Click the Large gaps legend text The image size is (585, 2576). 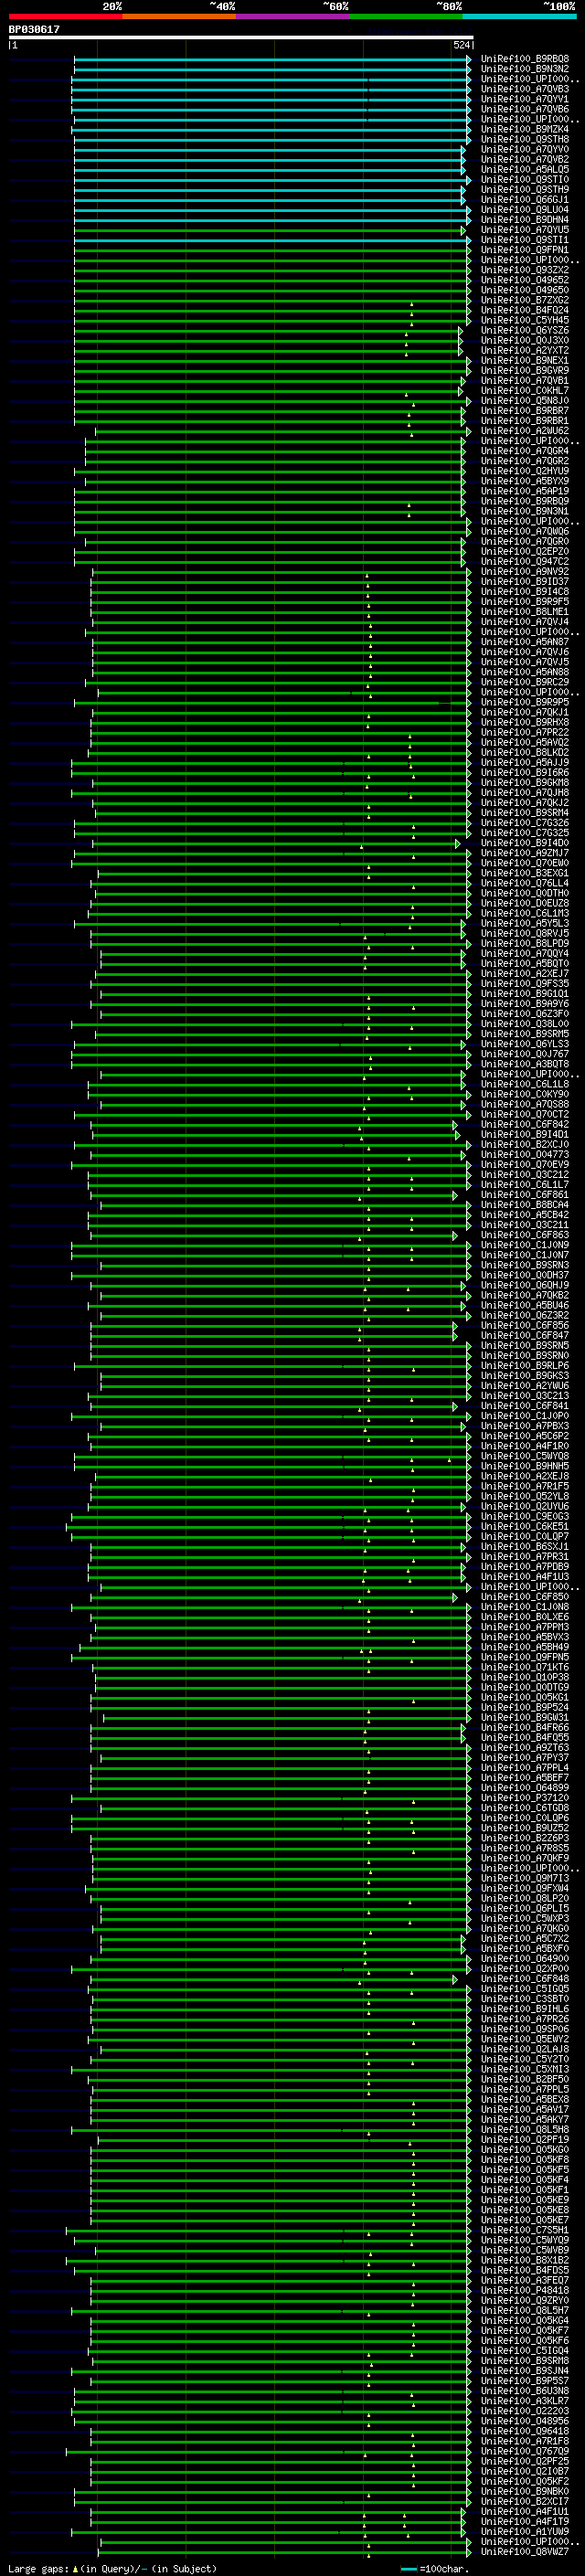(112, 2569)
